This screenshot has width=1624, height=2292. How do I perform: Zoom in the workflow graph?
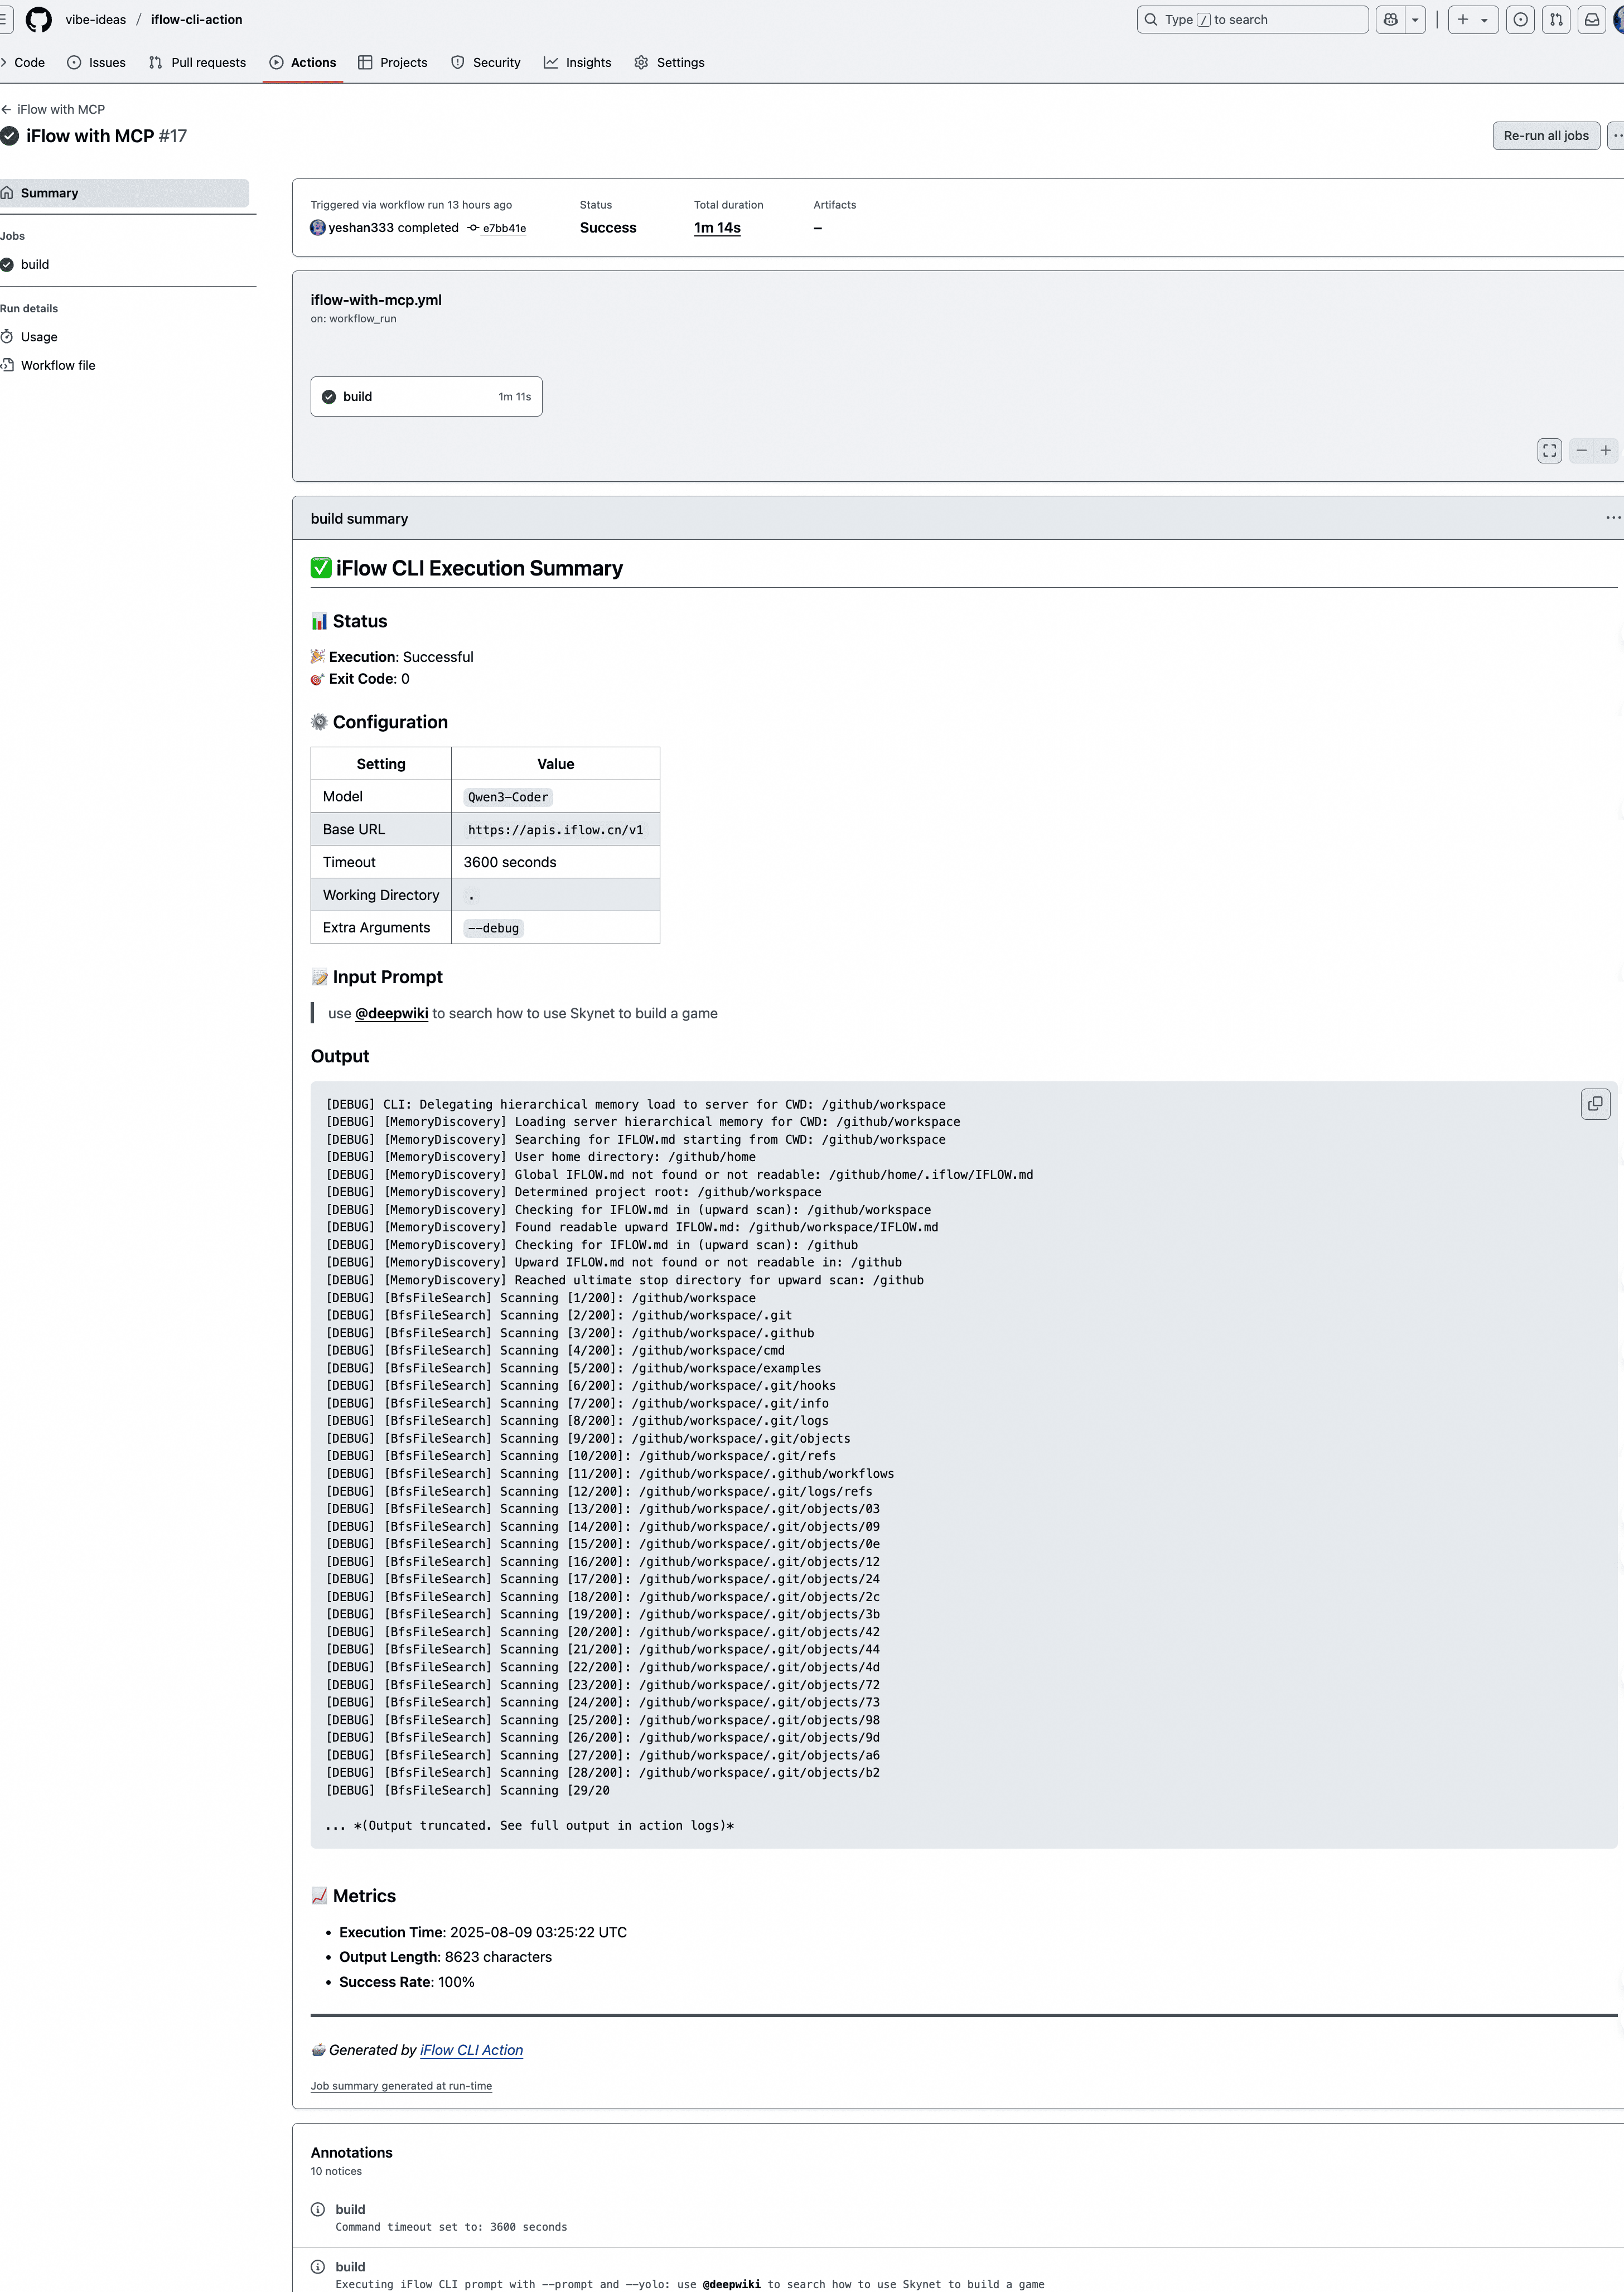tap(1605, 451)
